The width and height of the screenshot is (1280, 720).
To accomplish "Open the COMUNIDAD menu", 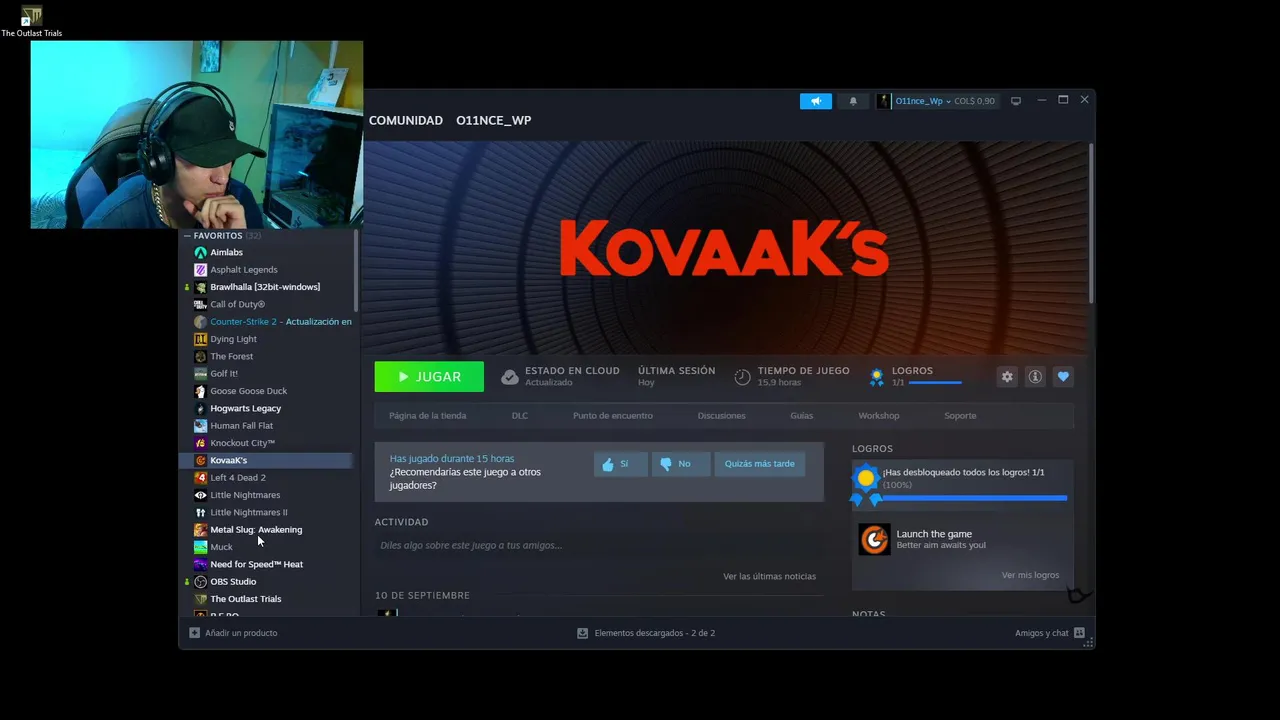I will point(406,120).
